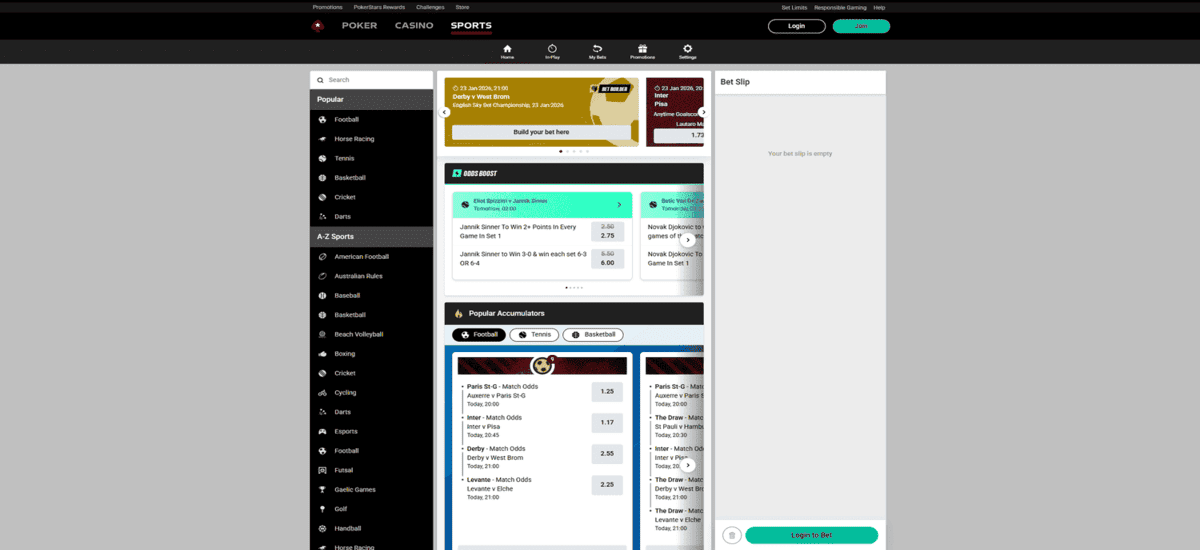This screenshot has width=1200, height=550.
Task: Select the Football accumulator filter pill
Action: point(479,335)
